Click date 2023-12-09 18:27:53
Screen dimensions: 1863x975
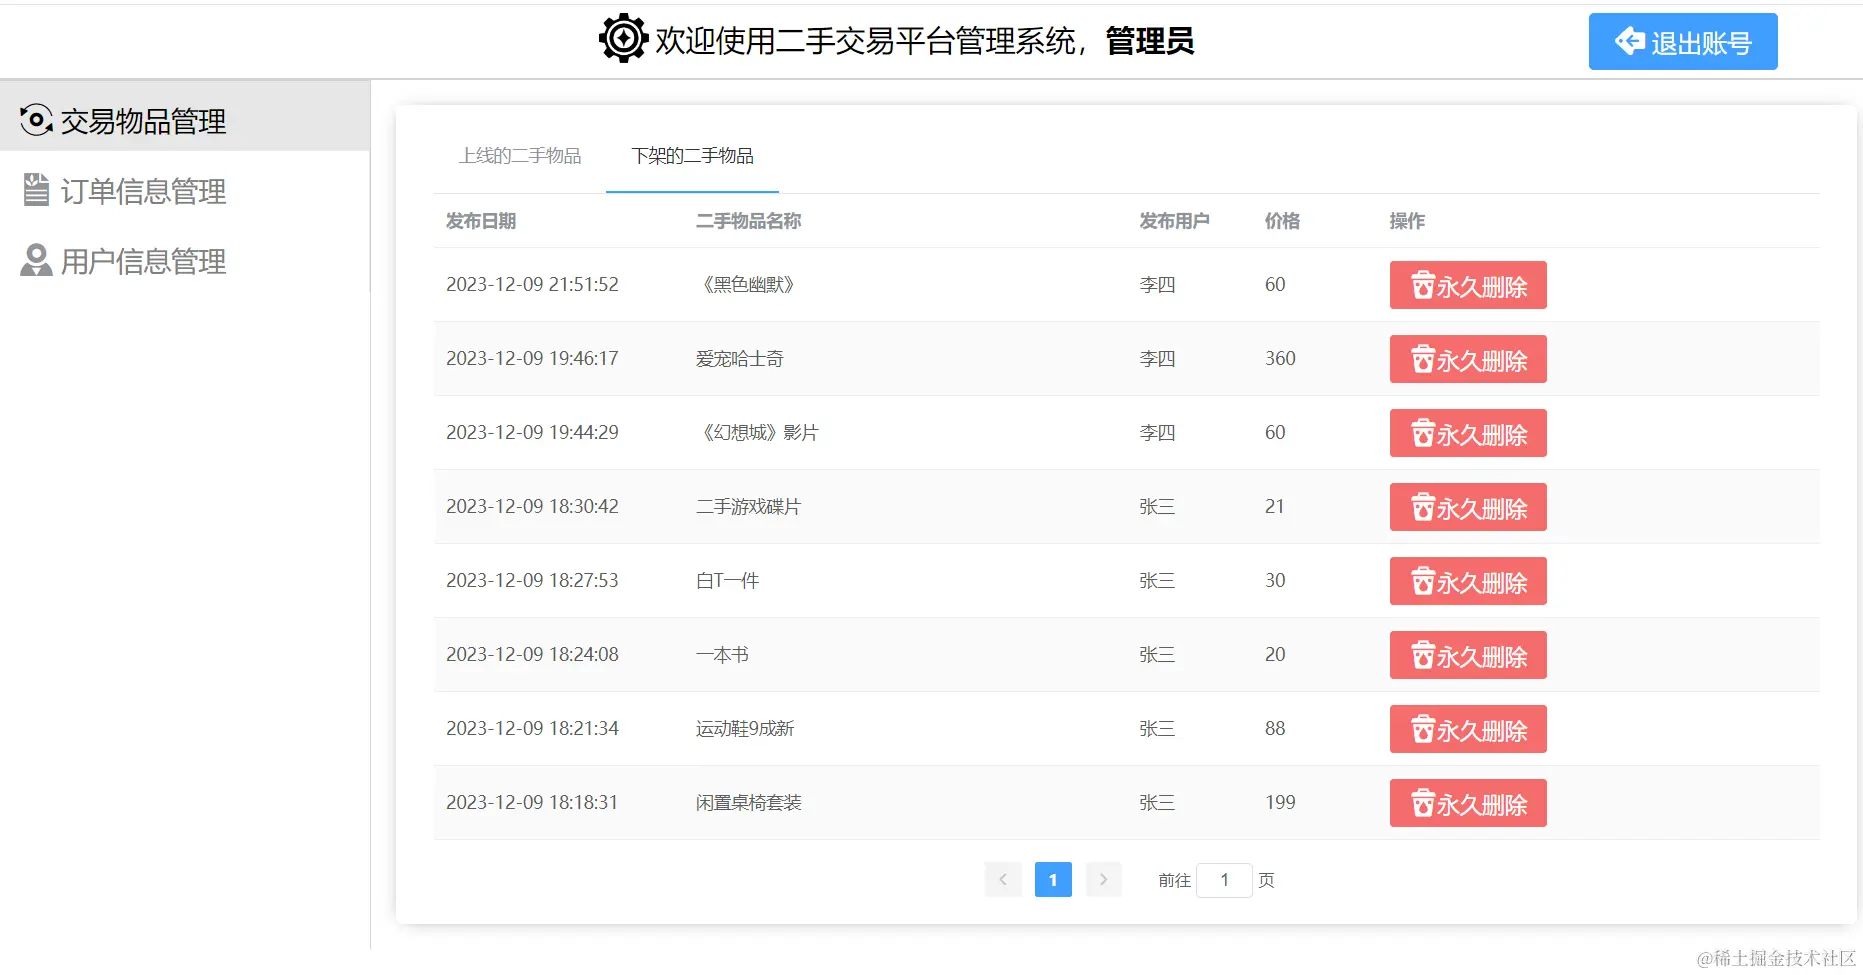tap(532, 581)
